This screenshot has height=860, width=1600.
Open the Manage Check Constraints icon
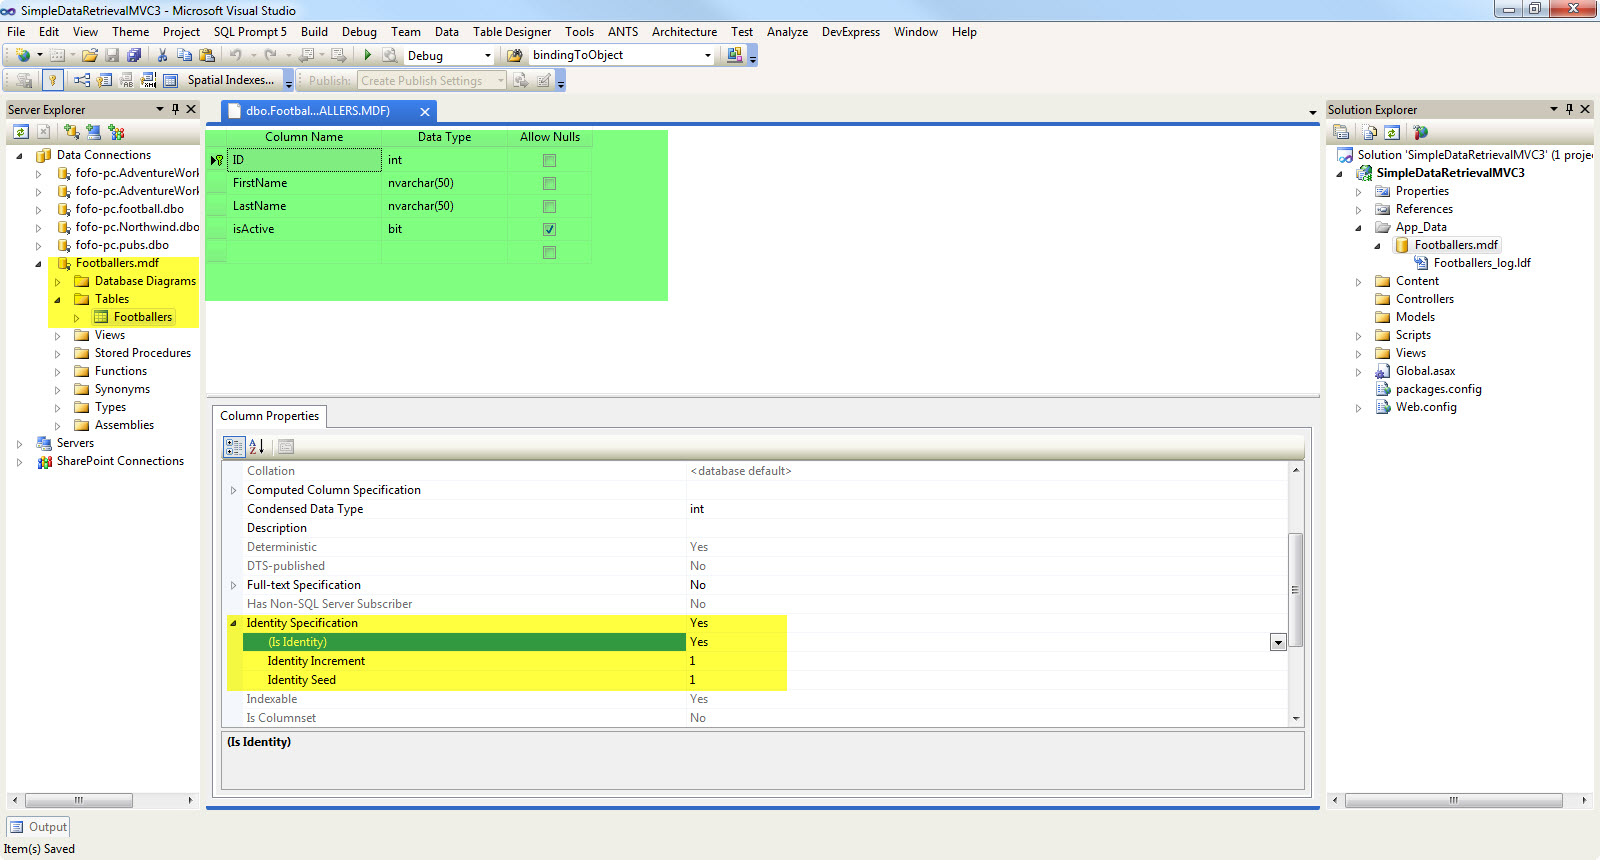click(x=170, y=80)
